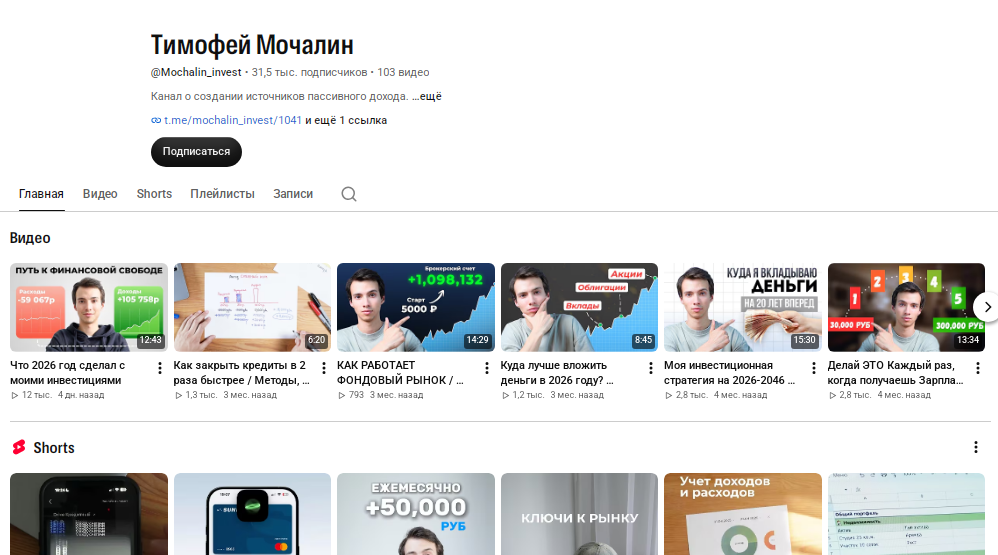998x555 pixels.
Task: Open video title 'Куда лучше вложить деньги в 2026 году?'
Action: click(x=557, y=373)
